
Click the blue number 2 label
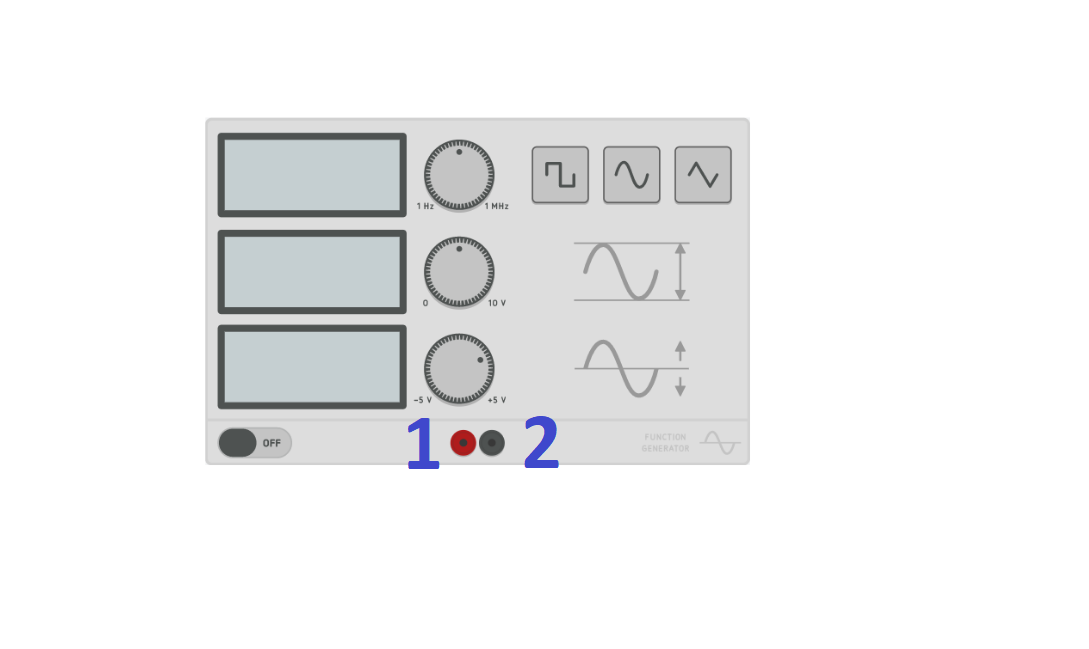(x=541, y=443)
